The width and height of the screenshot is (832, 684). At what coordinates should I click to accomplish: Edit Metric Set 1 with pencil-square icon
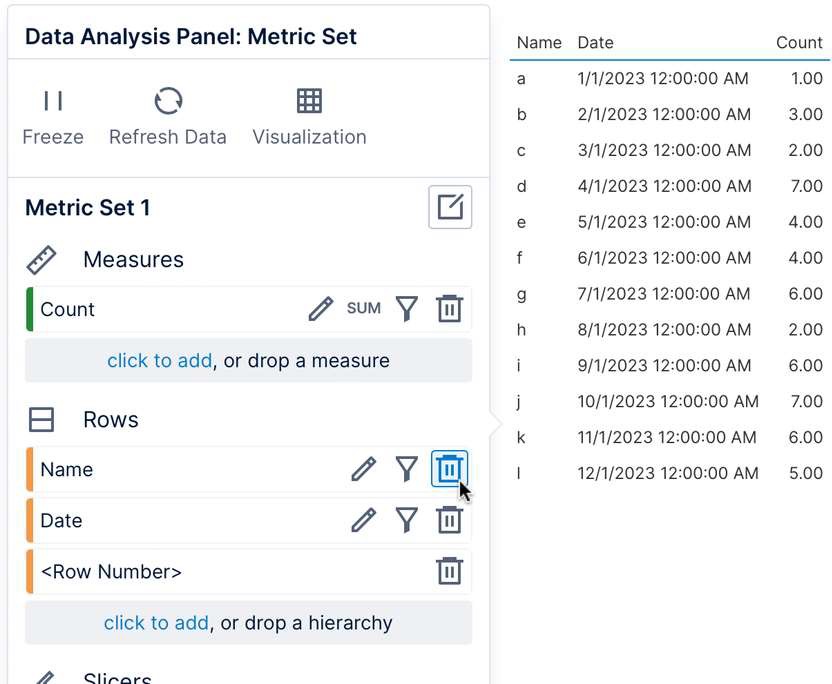pyautogui.click(x=450, y=207)
